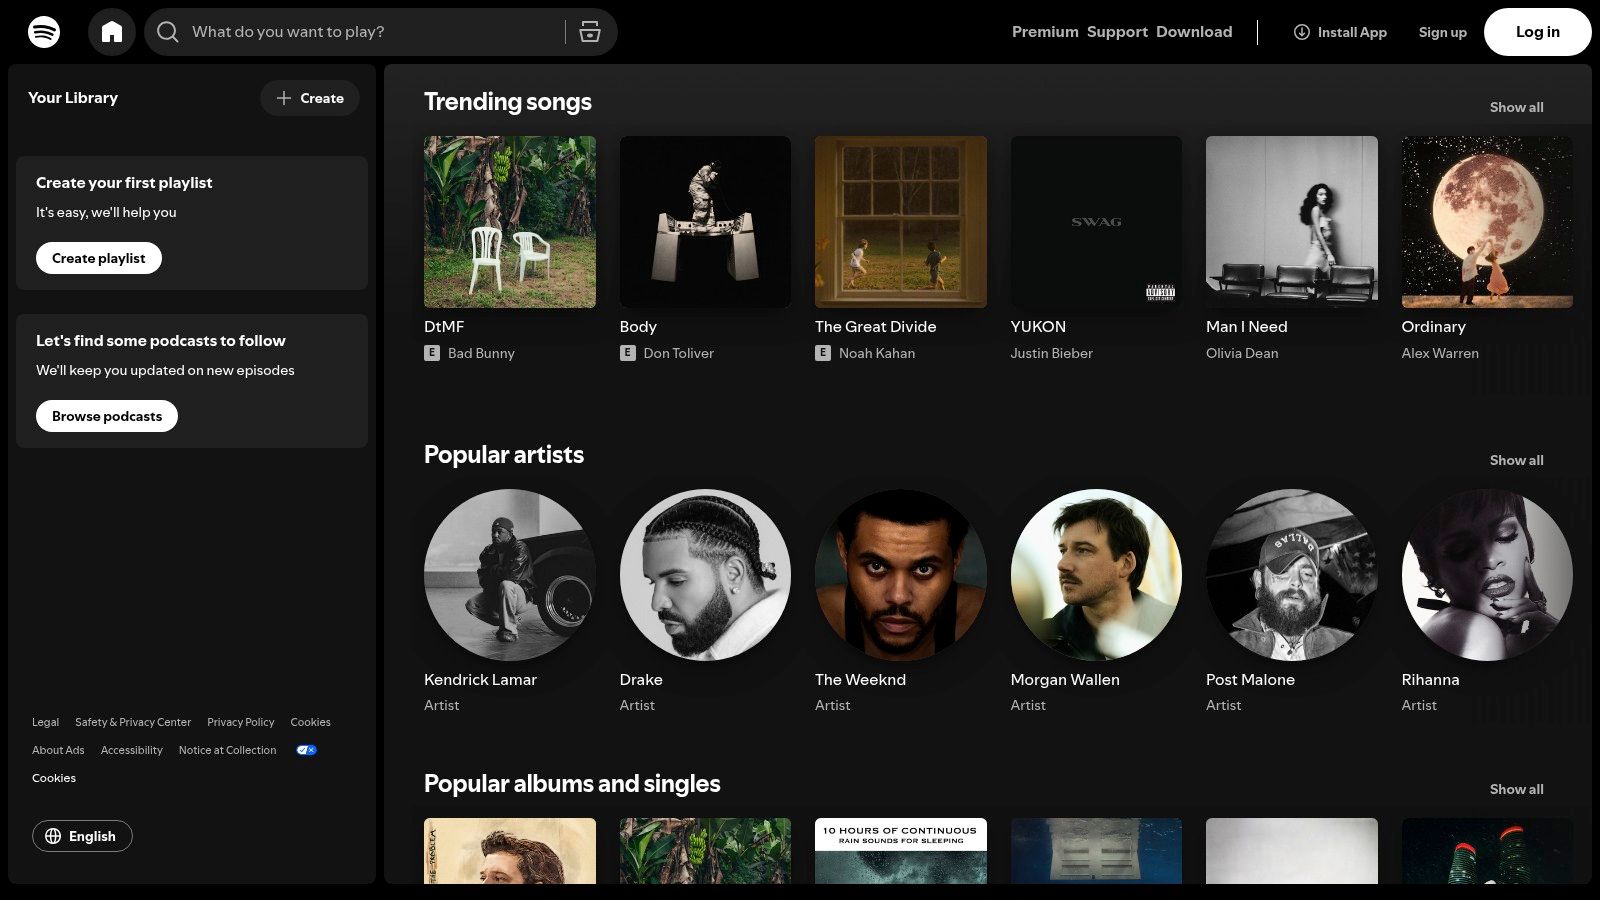Open the Premium menu item
This screenshot has height=900, width=1600.
coord(1045,31)
